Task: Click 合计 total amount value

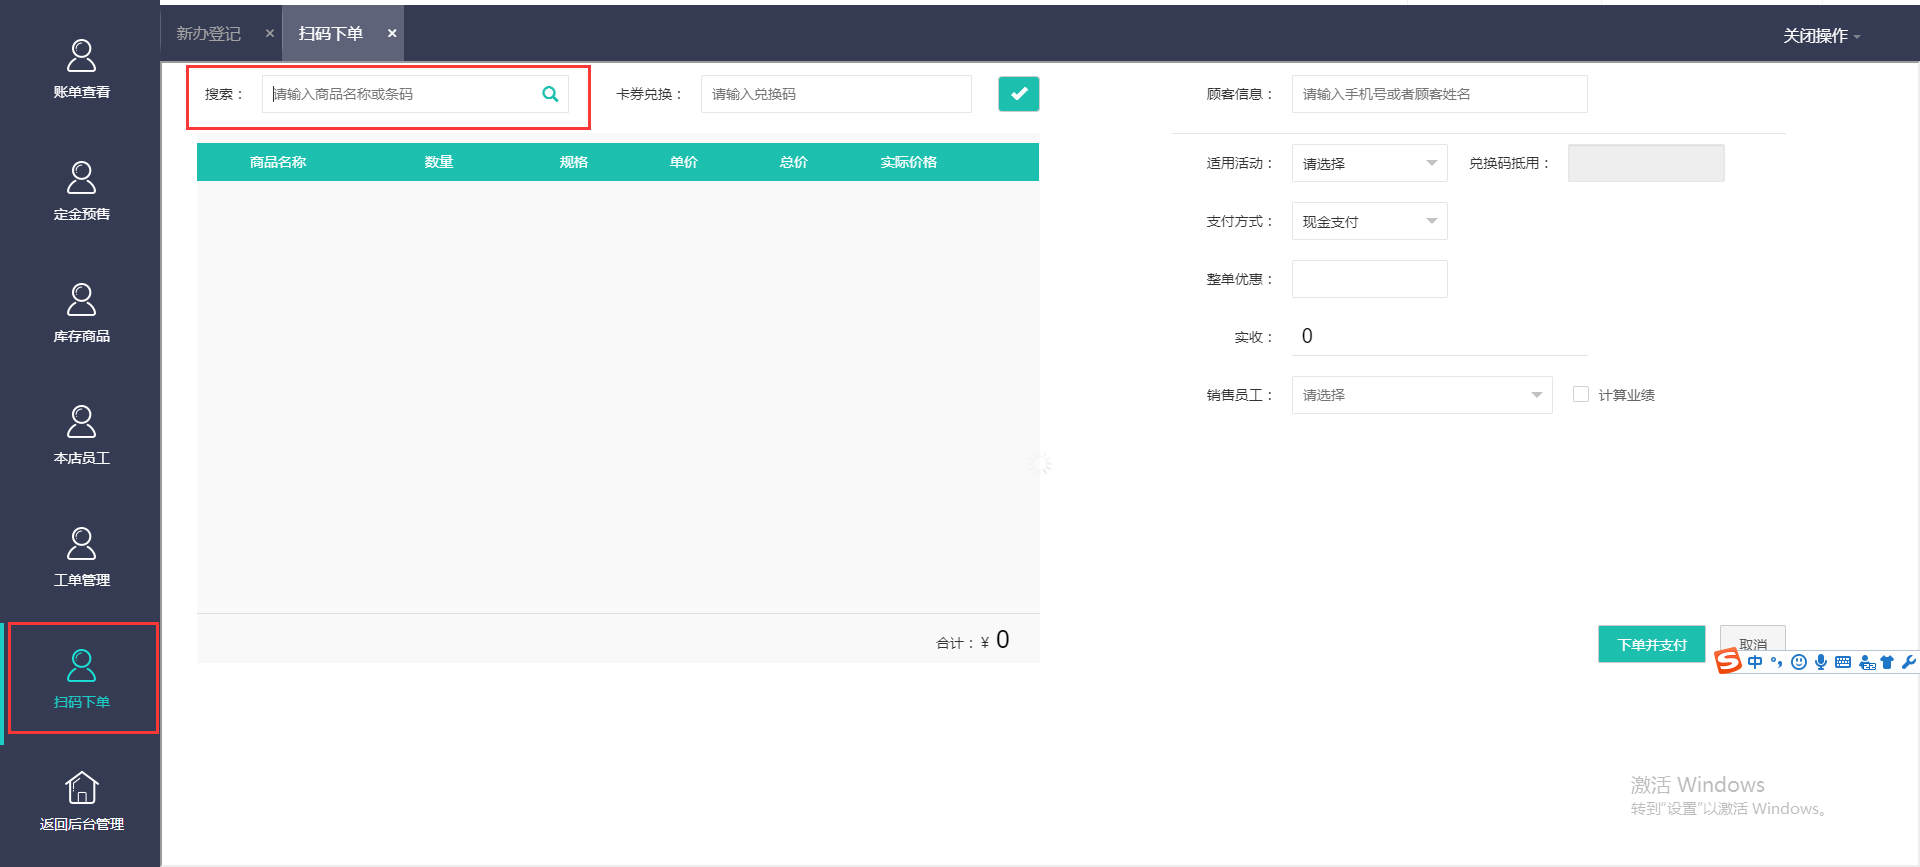Action: pyautogui.click(x=1002, y=640)
